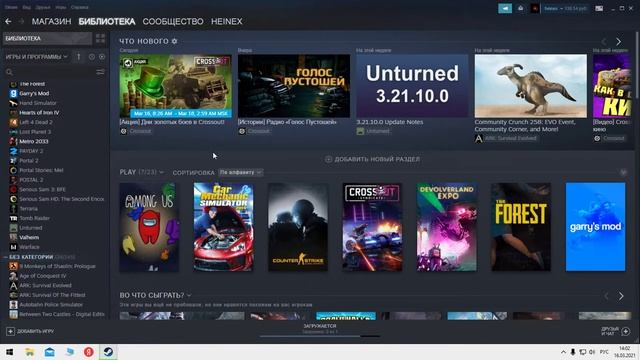Open Crossout cover in PLAY shelf
The width and height of the screenshot is (640, 360).
(x=372, y=227)
